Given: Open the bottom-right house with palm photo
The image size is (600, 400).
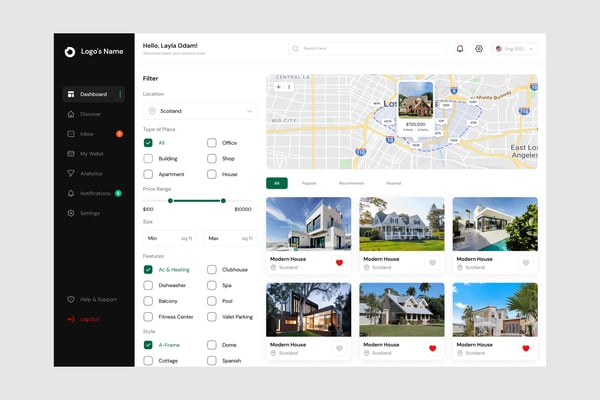Looking at the screenshot, I should (x=495, y=310).
